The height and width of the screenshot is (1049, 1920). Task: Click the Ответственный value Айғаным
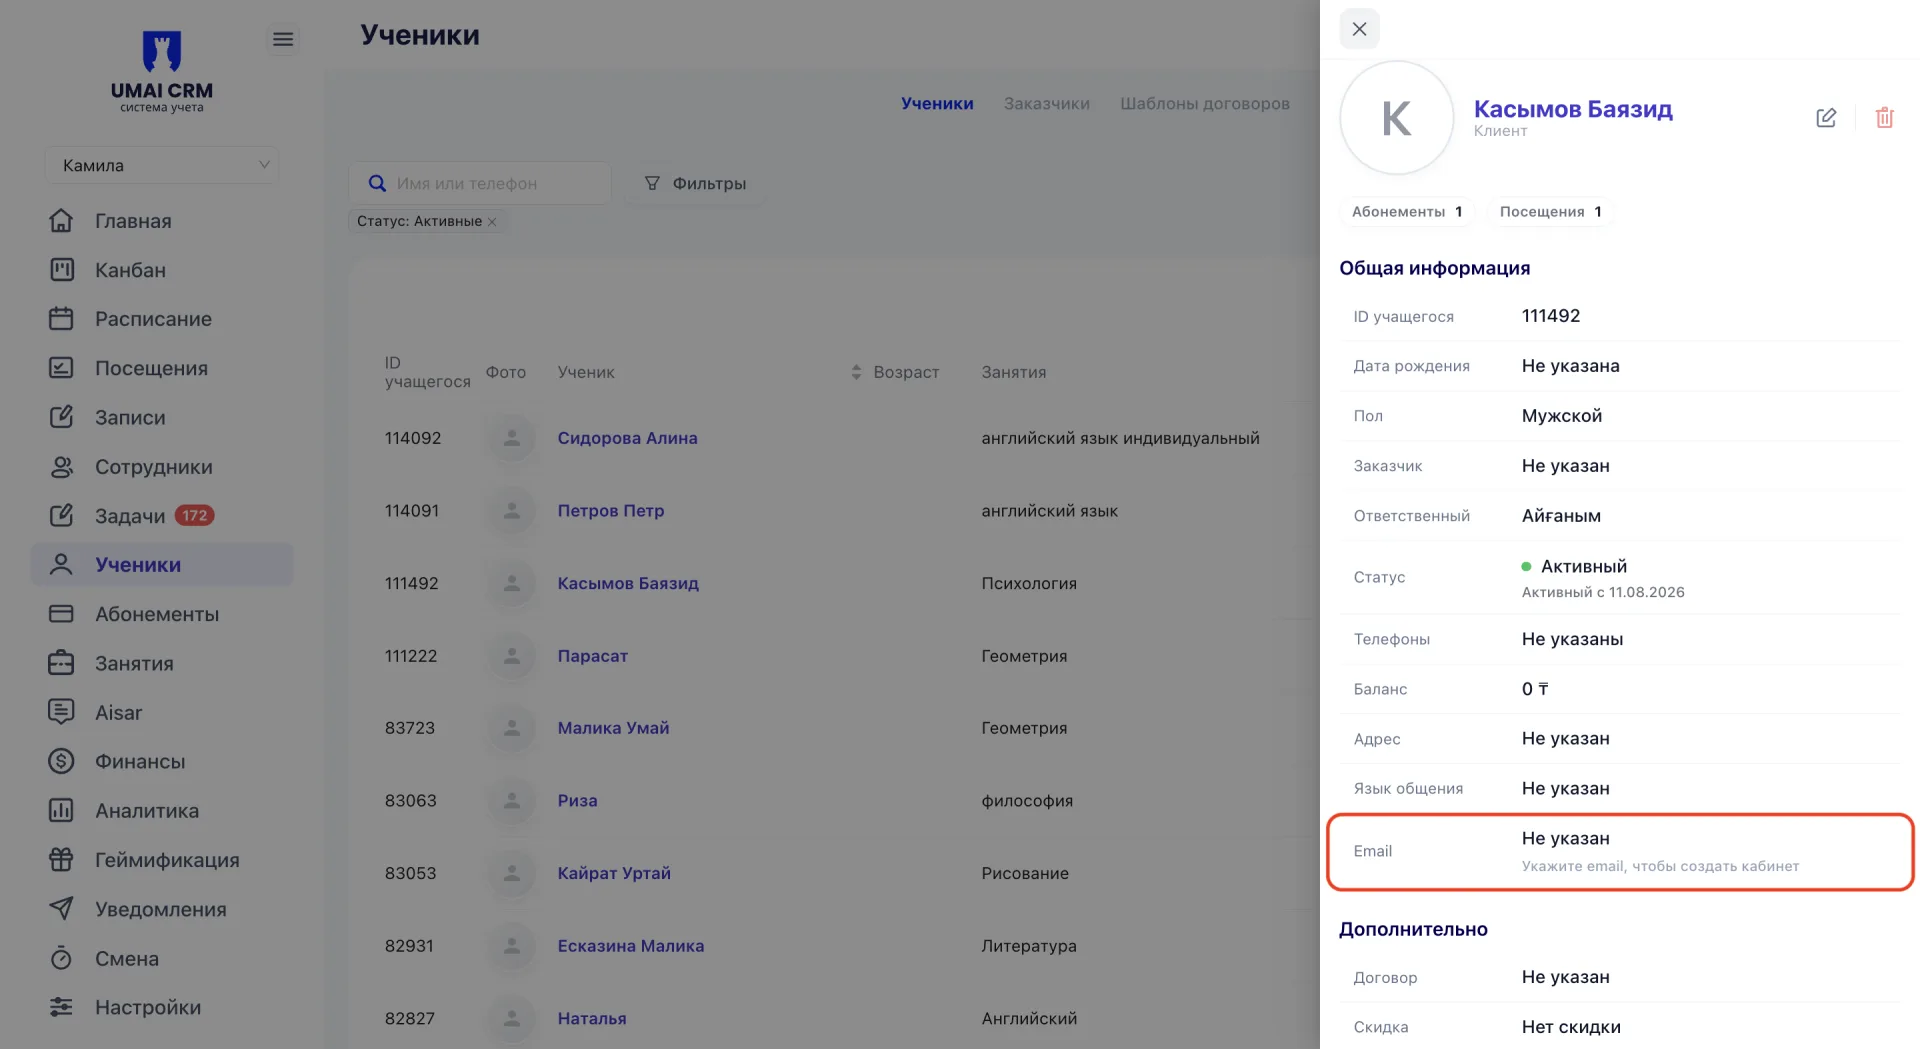(x=1561, y=516)
